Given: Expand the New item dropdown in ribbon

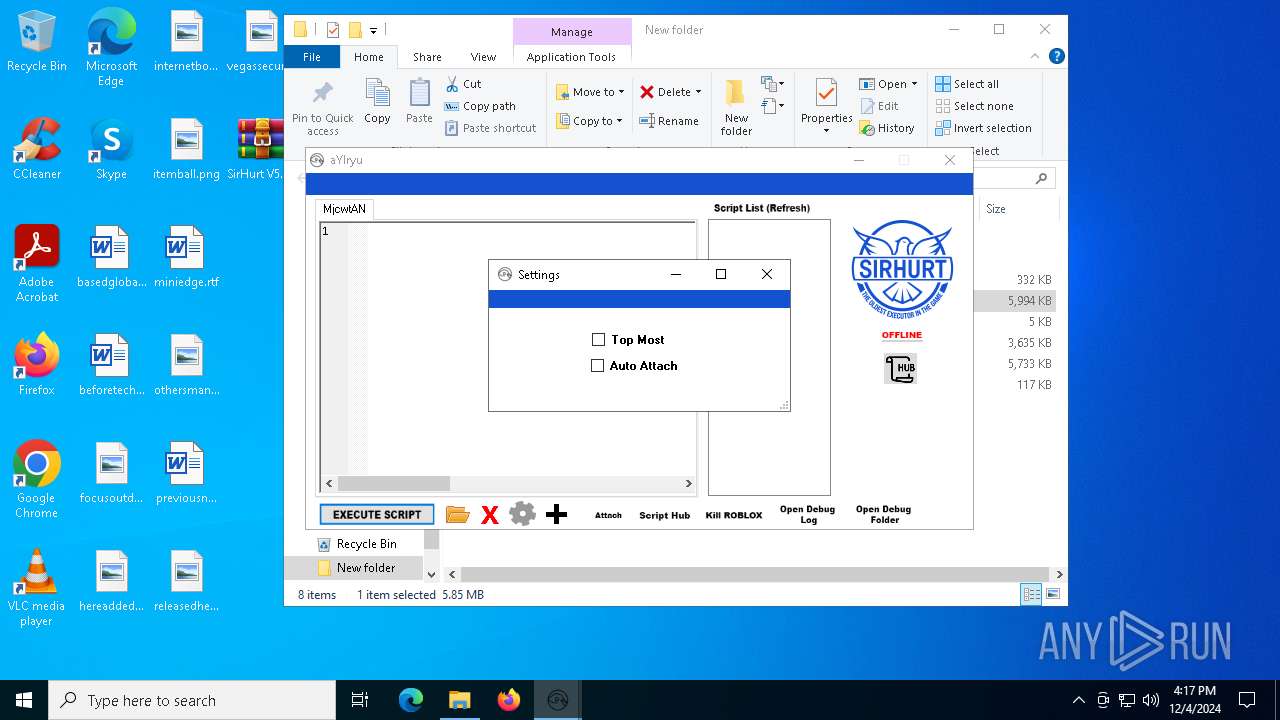Looking at the screenshot, I should pos(773,84).
